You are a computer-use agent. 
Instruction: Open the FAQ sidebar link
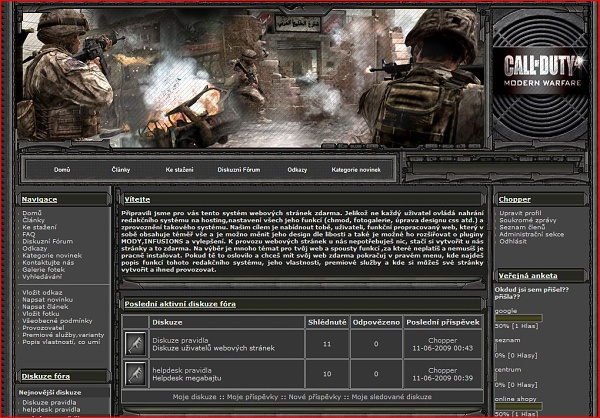point(29,234)
